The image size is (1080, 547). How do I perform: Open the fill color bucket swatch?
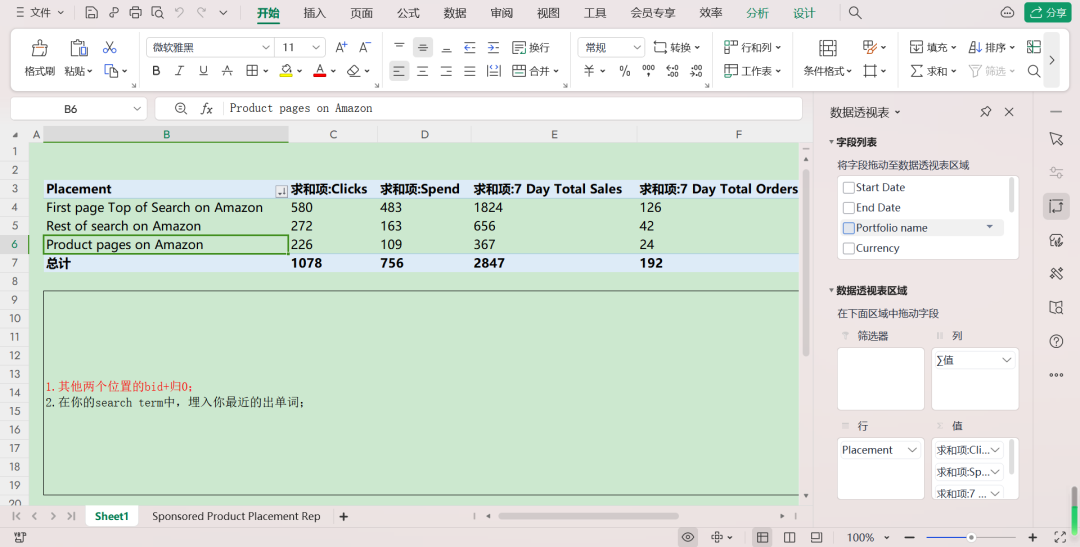(x=286, y=71)
